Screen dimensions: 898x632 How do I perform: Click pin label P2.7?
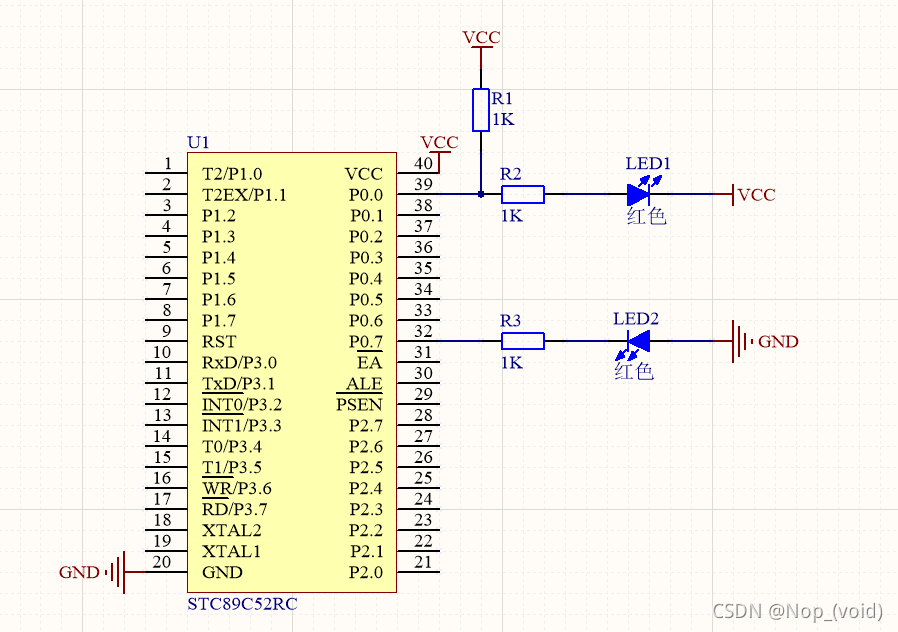(x=366, y=426)
